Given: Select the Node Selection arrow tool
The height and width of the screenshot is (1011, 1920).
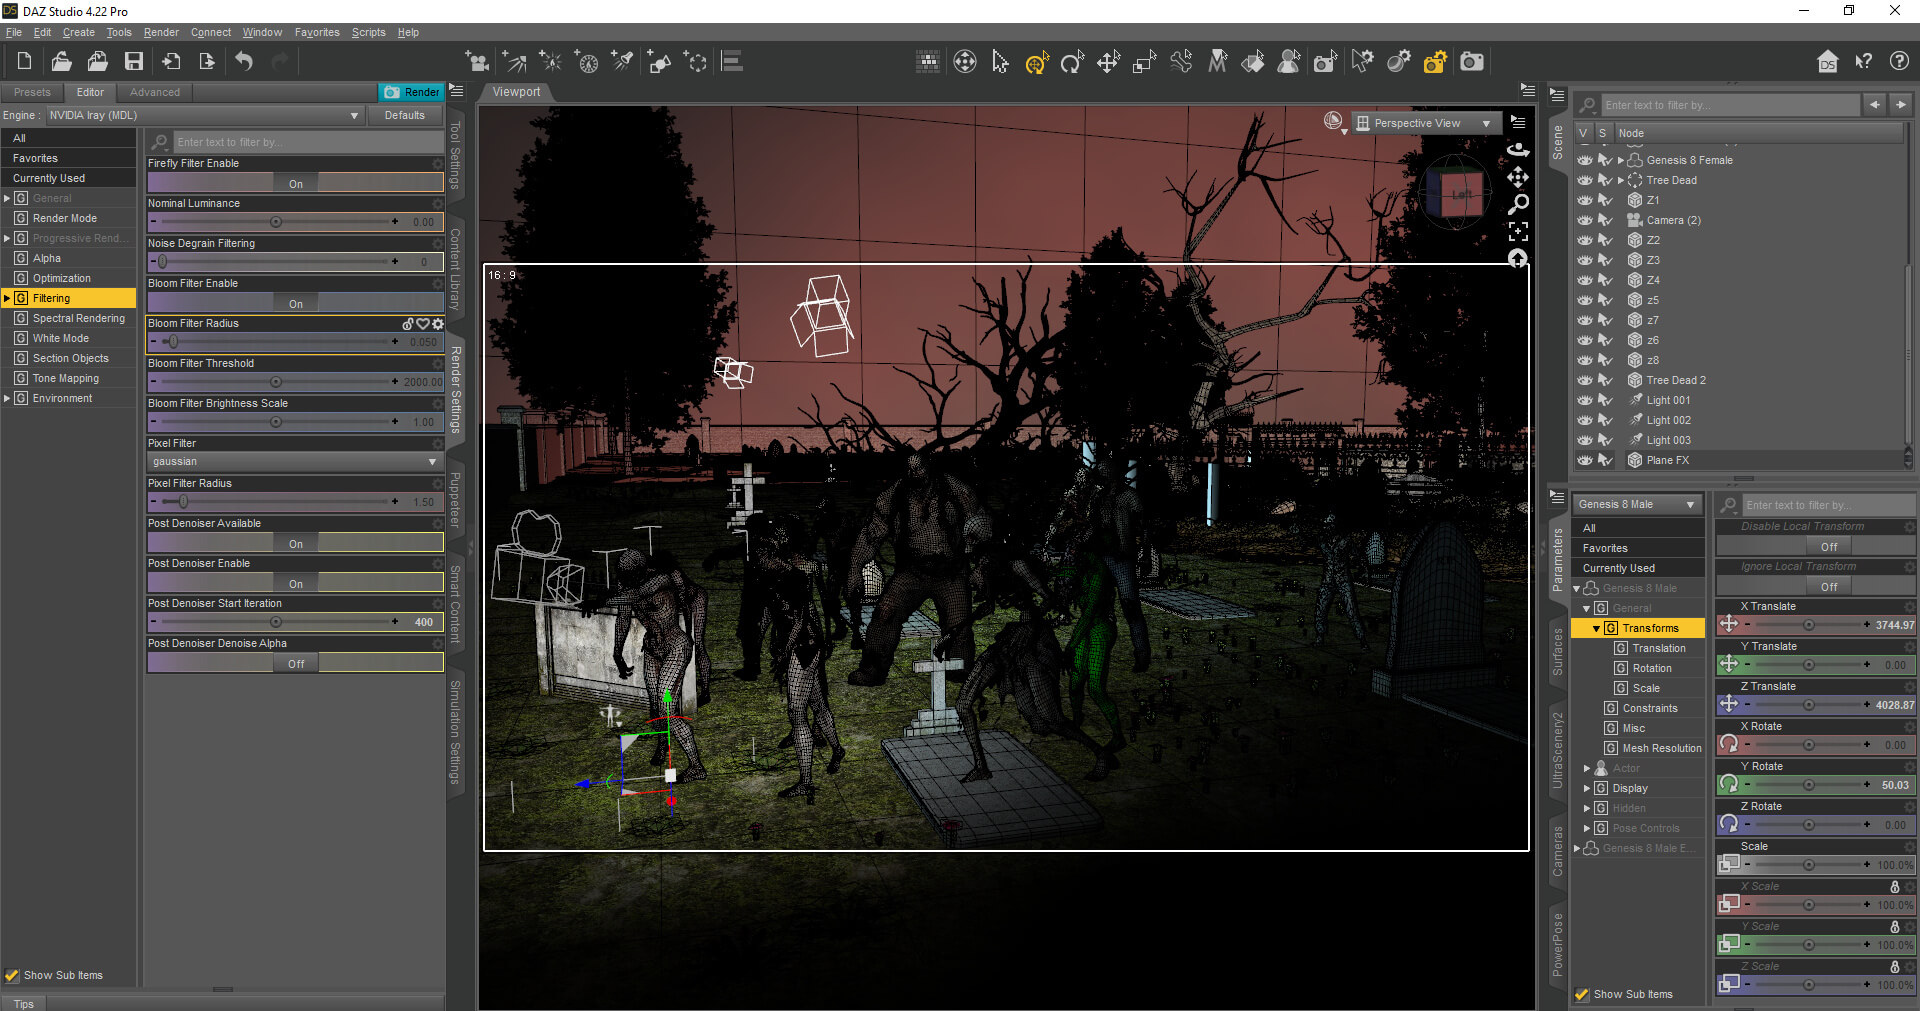Looking at the screenshot, I should [1000, 62].
